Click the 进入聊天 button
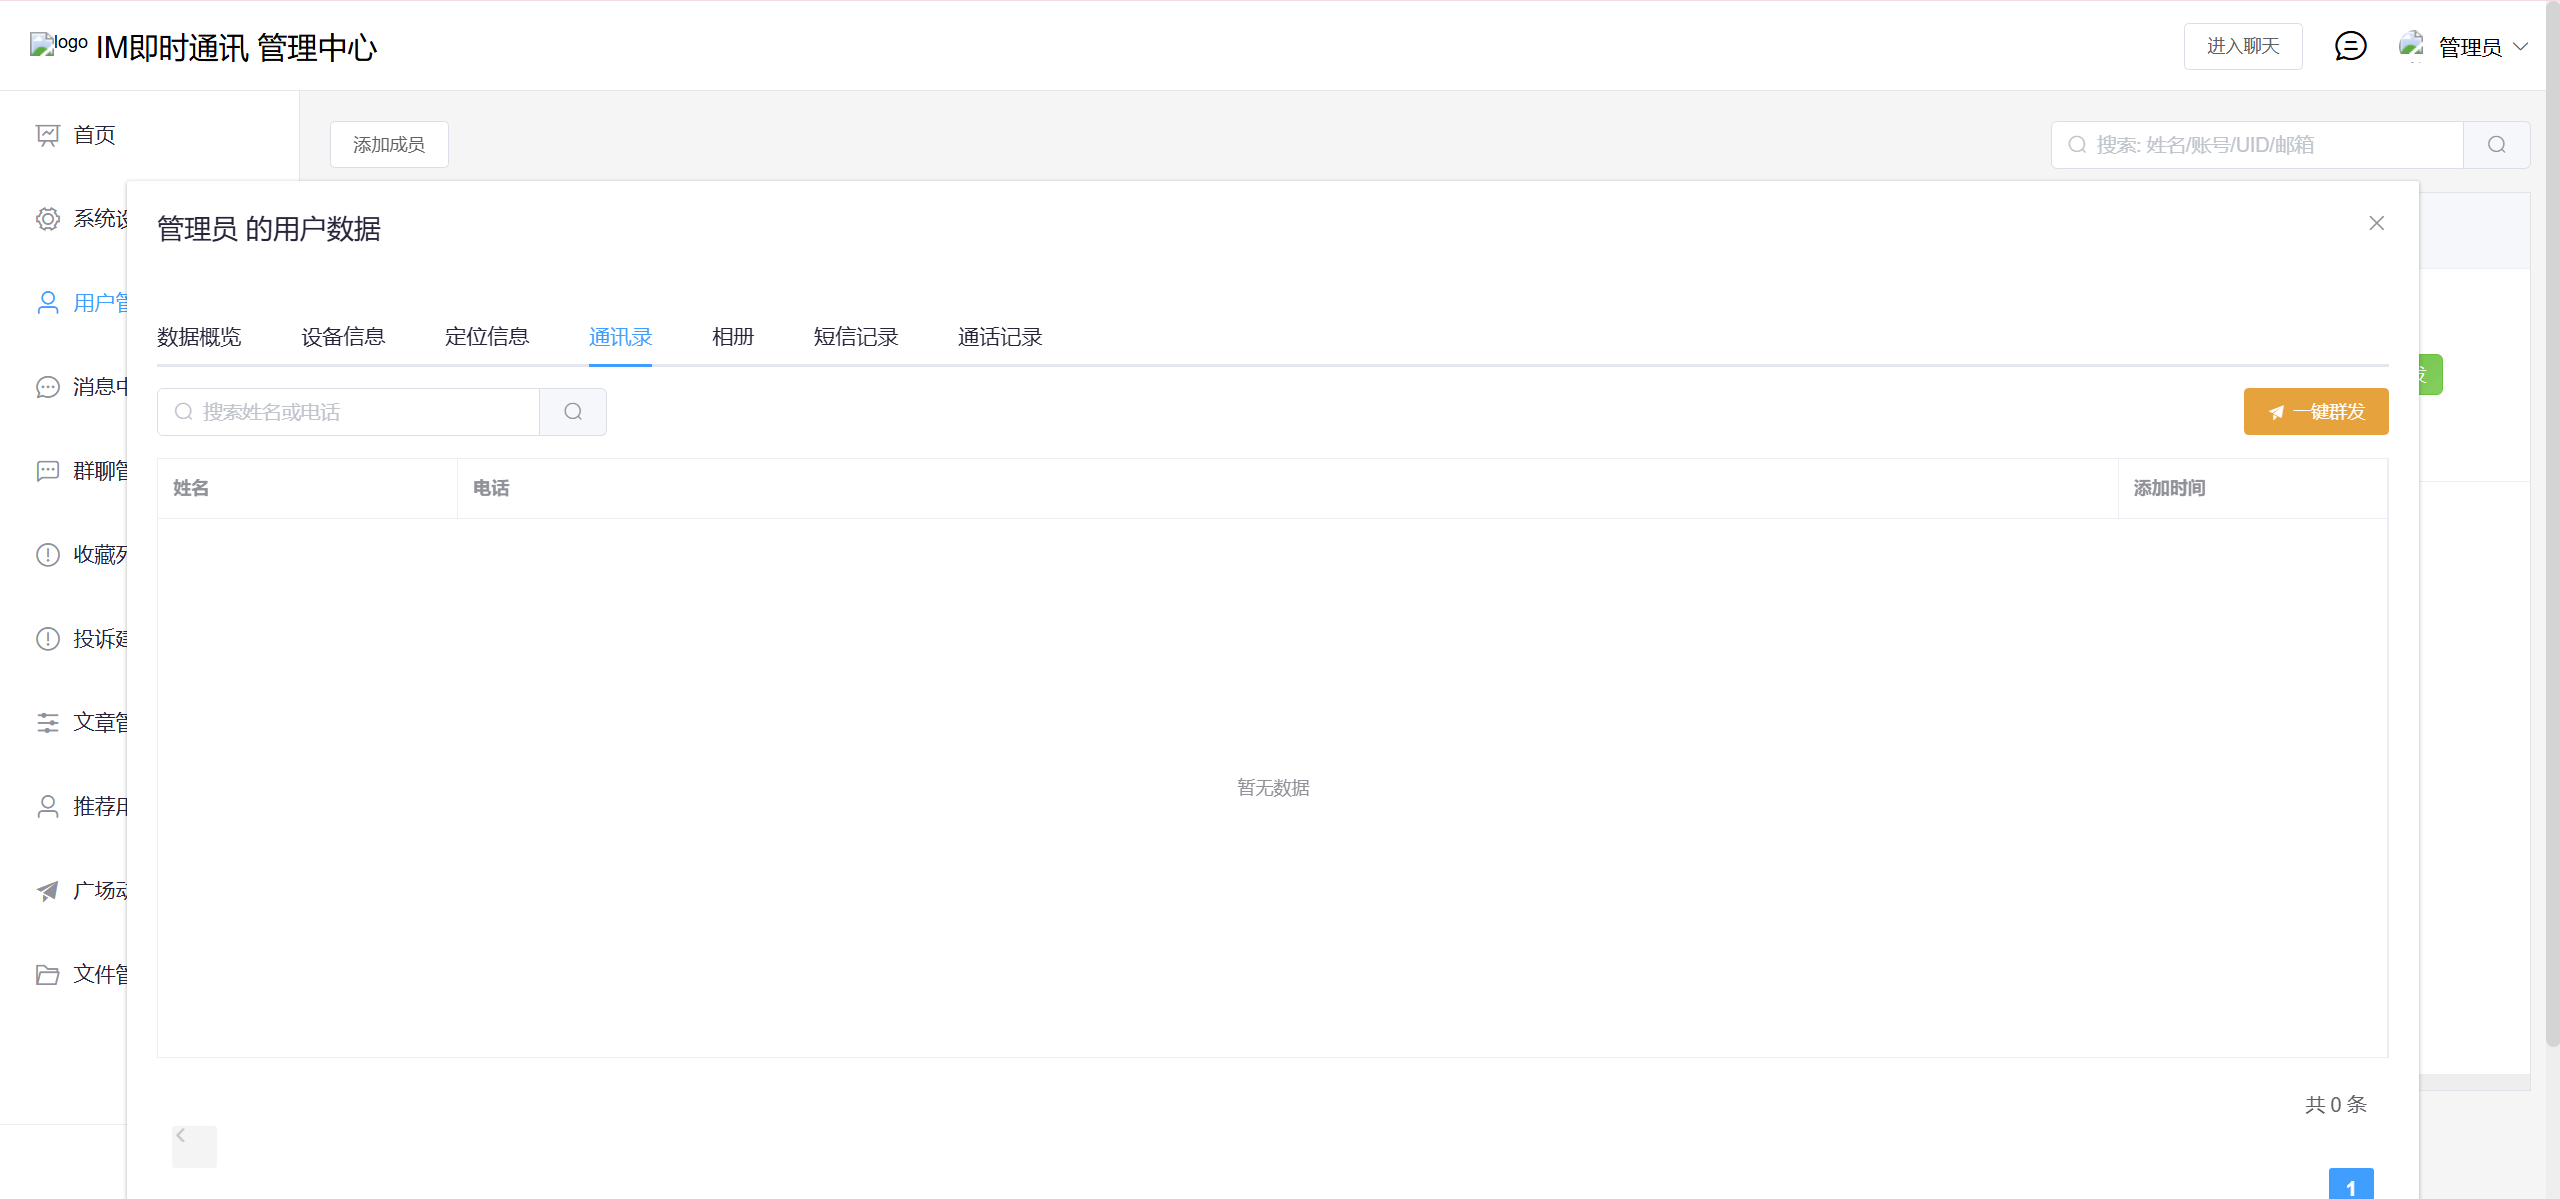Image resolution: width=2560 pixels, height=1199 pixels. [x=2242, y=46]
